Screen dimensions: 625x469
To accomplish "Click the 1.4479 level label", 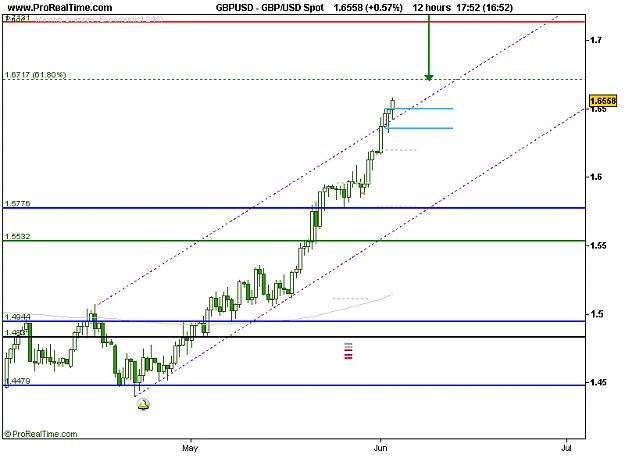I will coord(17,381).
